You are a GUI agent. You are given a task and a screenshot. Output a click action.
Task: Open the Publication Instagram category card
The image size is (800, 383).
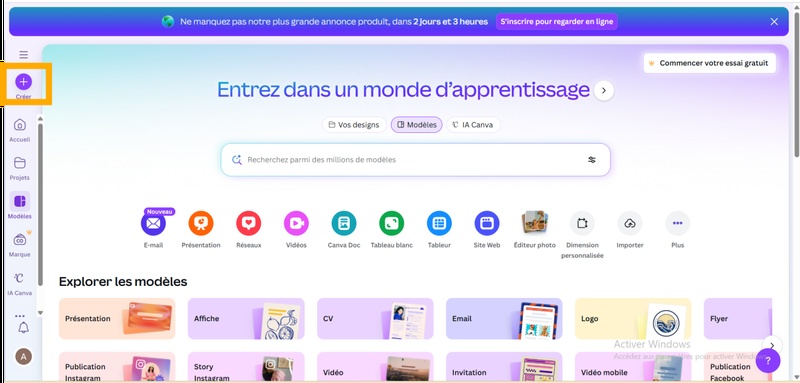pyautogui.click(x=117, y=367)
